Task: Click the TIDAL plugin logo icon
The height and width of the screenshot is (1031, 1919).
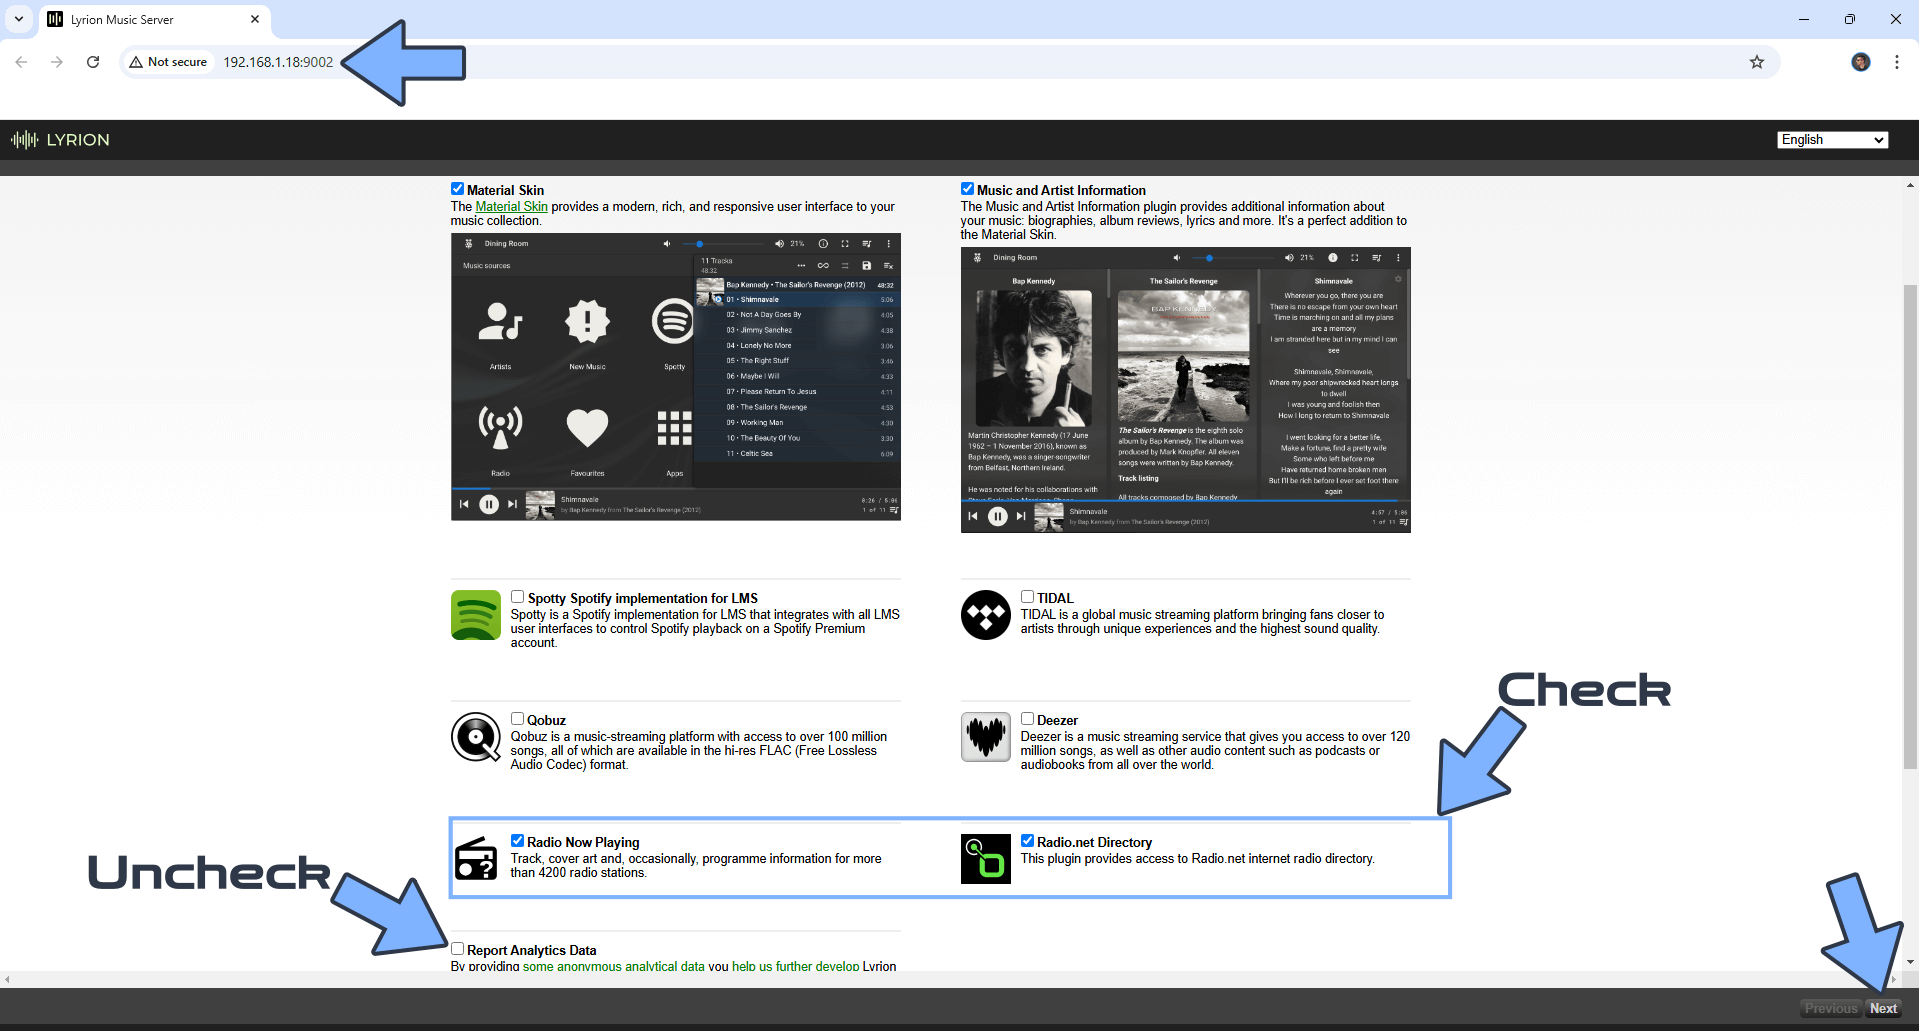Action: [985, 615]
